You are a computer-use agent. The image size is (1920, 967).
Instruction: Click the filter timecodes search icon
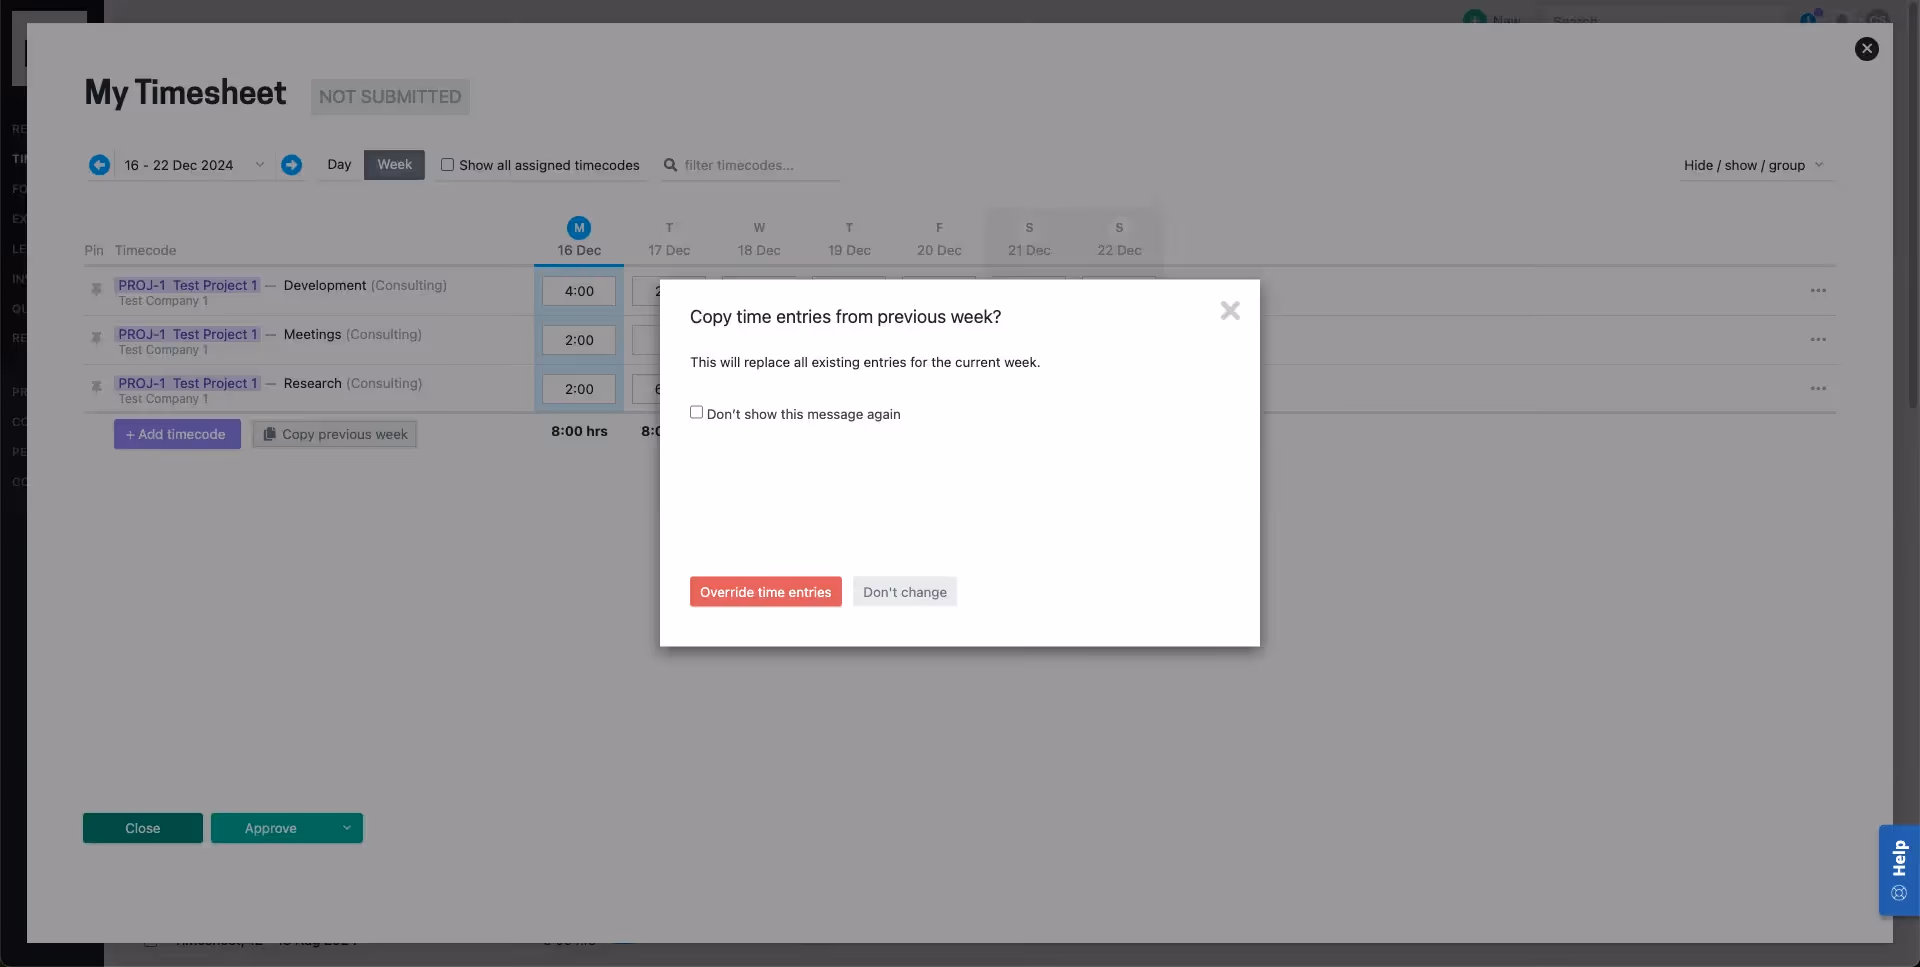[x=670, y=165]
